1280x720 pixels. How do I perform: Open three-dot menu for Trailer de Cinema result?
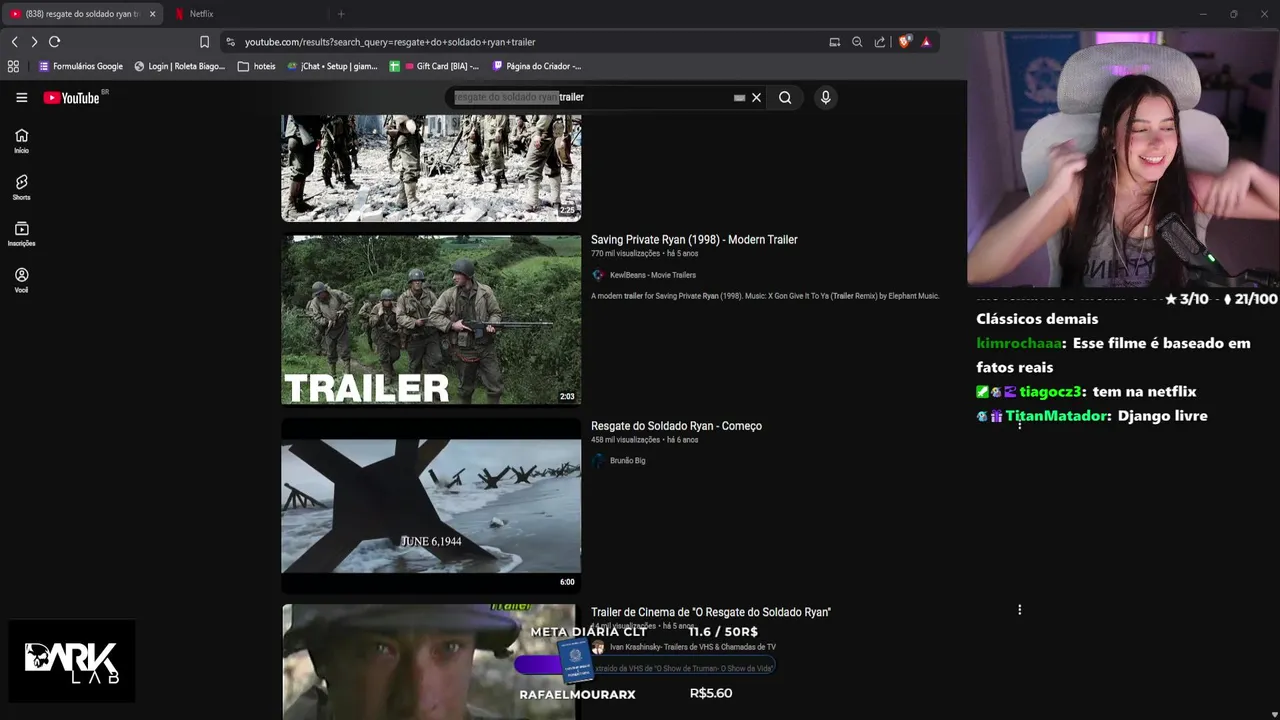point(1020,610)
